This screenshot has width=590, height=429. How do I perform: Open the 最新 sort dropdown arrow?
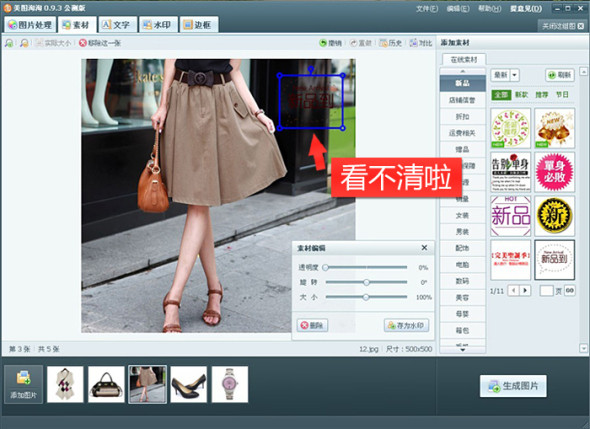[515, 75]
